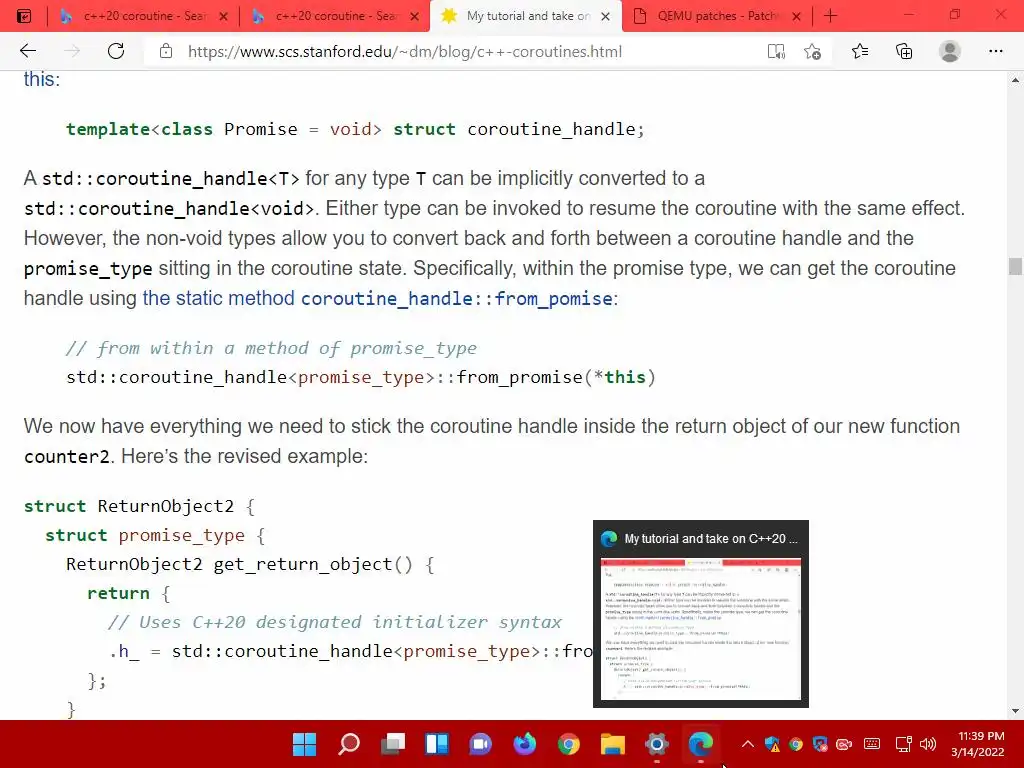Open a new browser tab
This screenshot has width=1024, height=768.
(x=831, y=16)
